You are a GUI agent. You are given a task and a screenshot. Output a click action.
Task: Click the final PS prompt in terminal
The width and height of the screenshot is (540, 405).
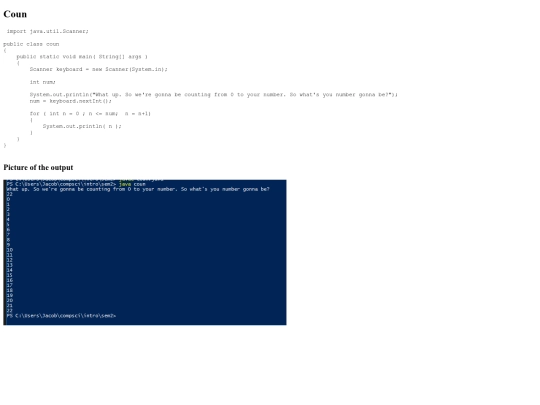pos(61,315)
